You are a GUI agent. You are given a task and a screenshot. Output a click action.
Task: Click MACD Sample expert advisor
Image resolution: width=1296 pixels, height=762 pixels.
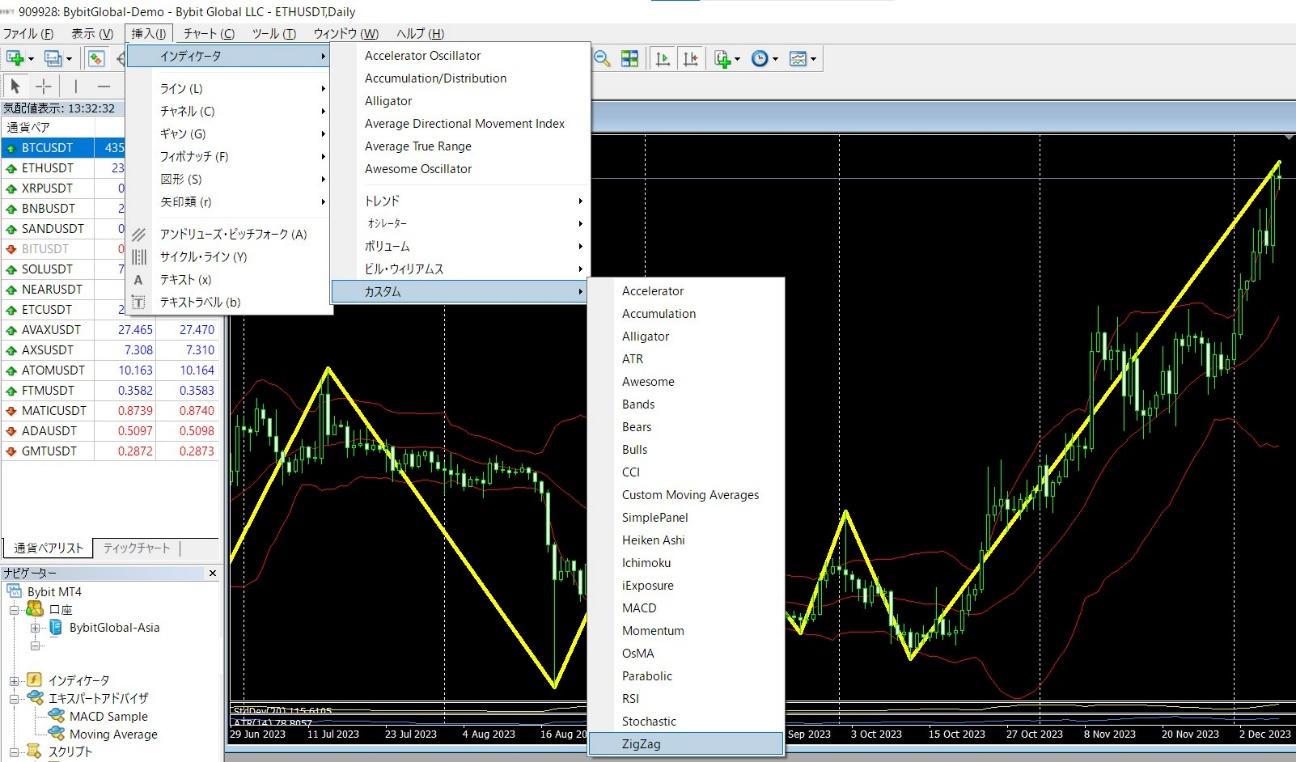click(x=108, y=717)
